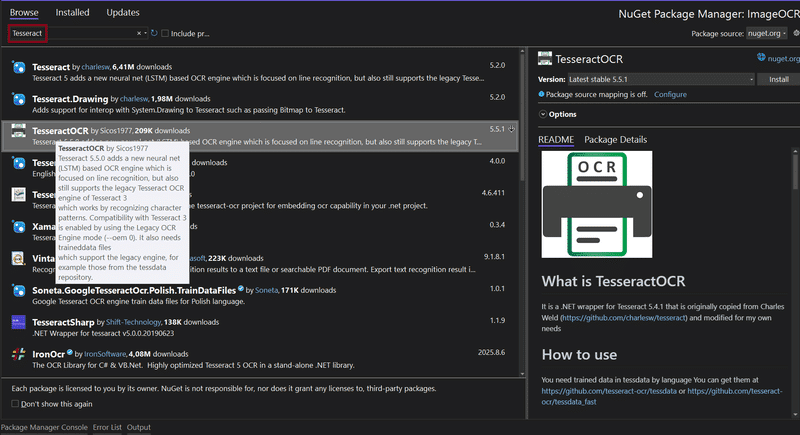The height and width of the screenshot is (435, 800).
Task: Click version 2025.8.6 on the IronOcr row
Action: point(491,352)
